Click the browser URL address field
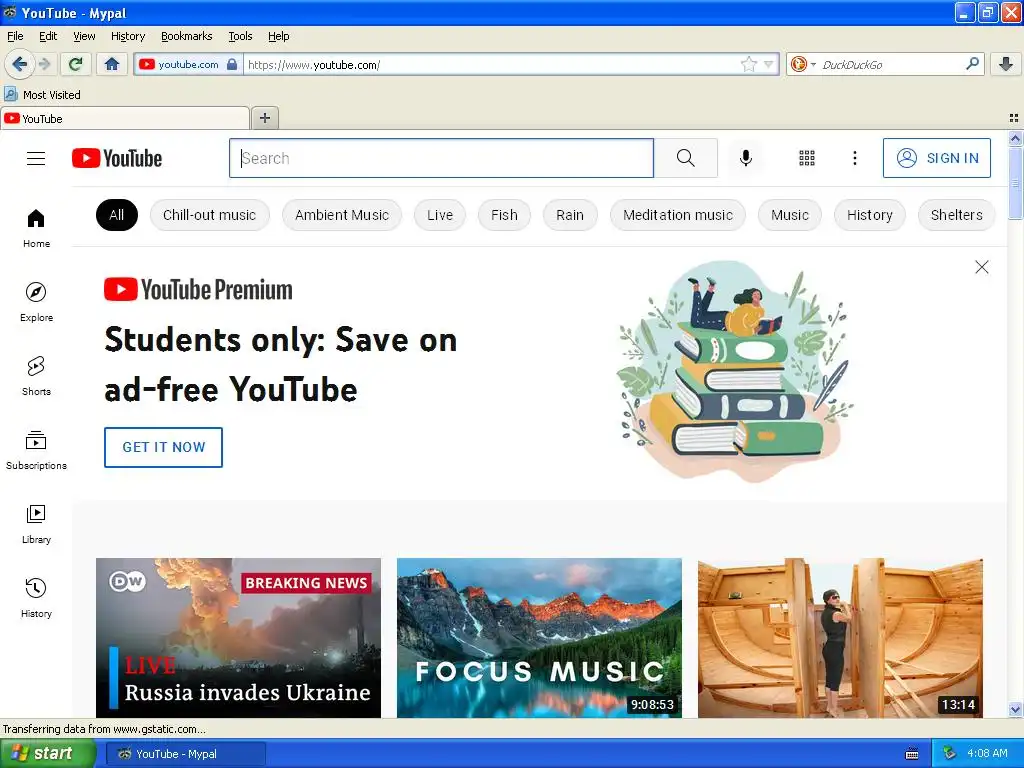The height and width of the screenshot is (768, 1024). (491, 64)
